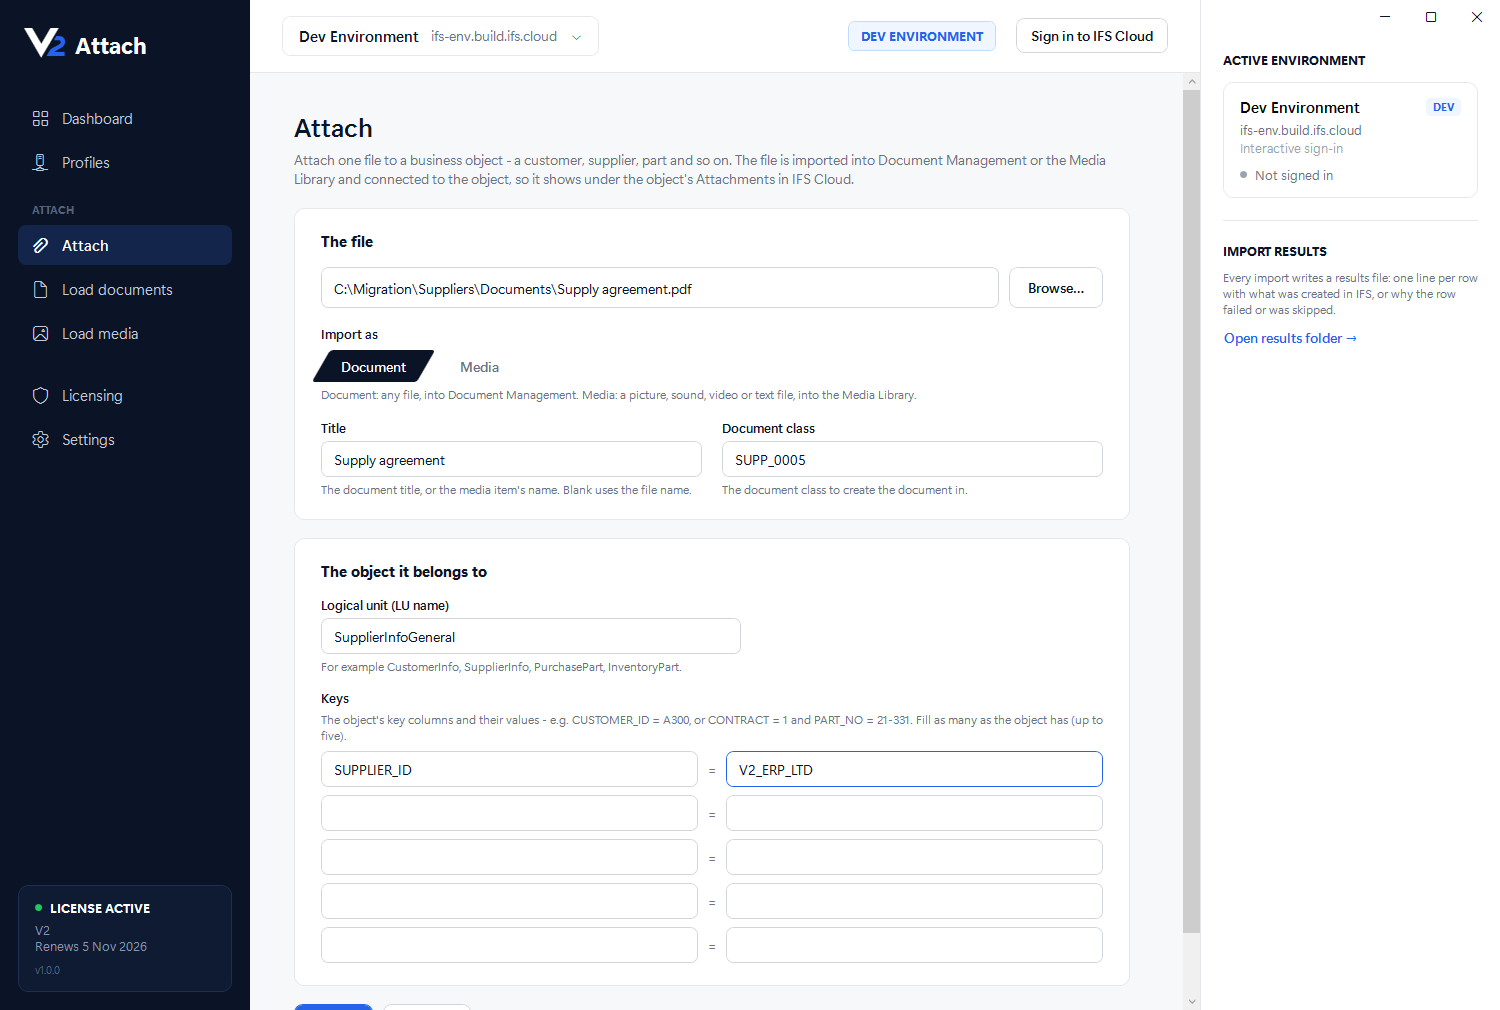Click the Attach paperclip icon

(40, 246)
